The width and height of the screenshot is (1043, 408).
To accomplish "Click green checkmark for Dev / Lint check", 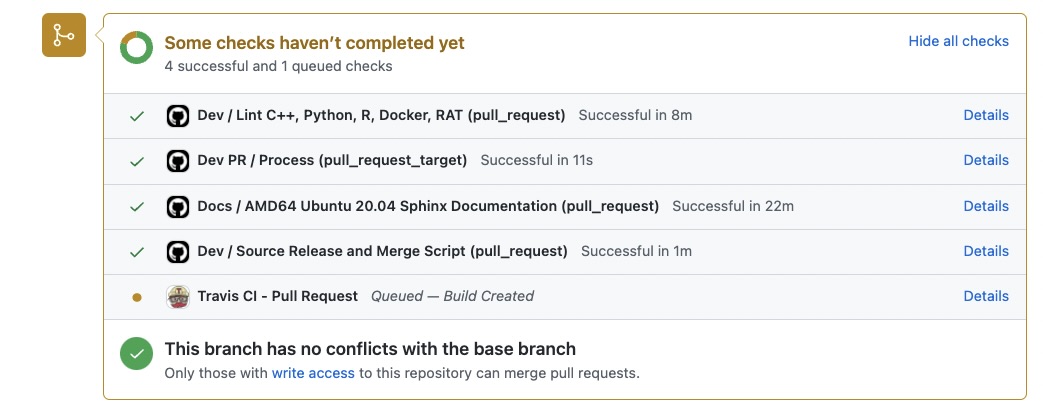I will pos(137,116).
